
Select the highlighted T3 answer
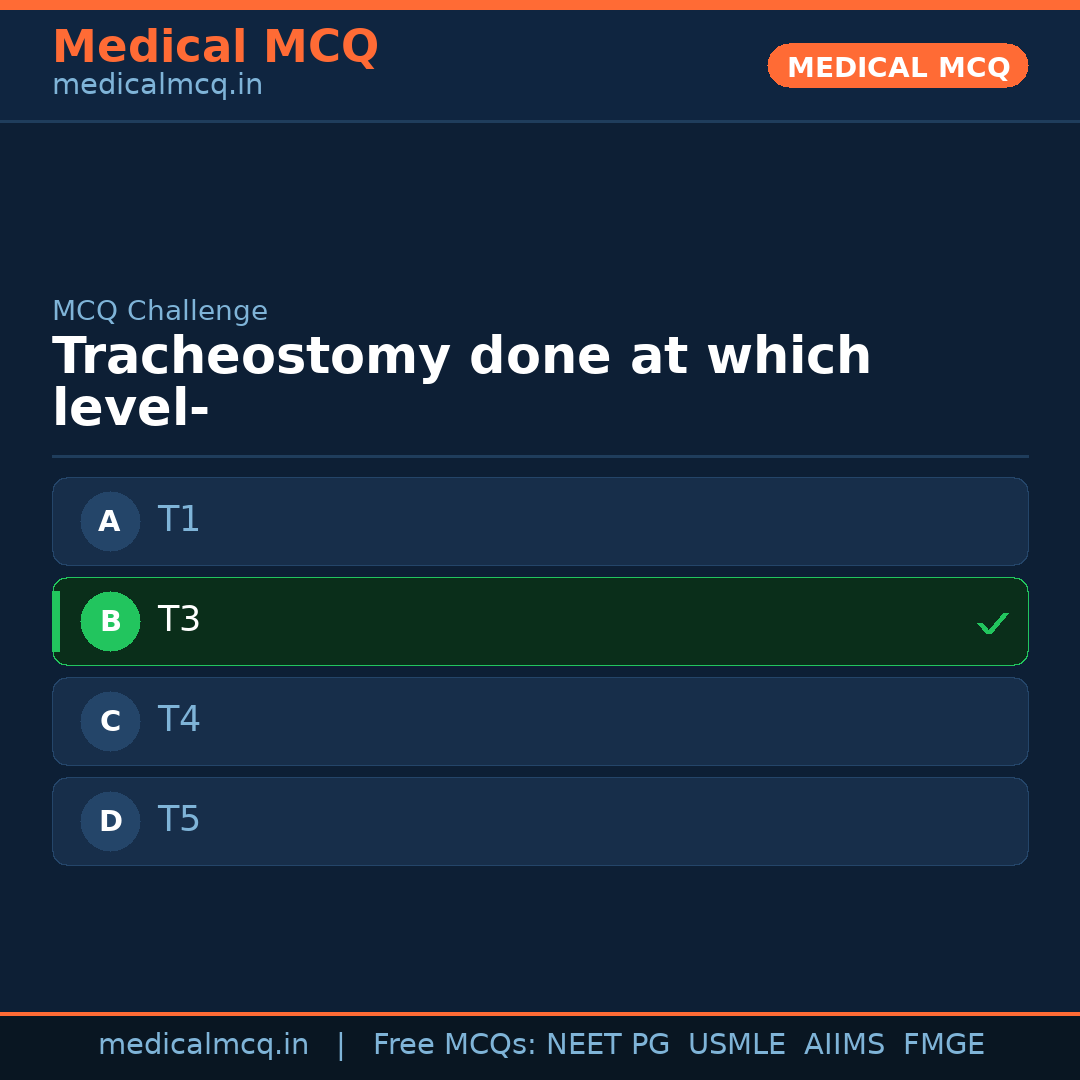(x=540, y=621)
